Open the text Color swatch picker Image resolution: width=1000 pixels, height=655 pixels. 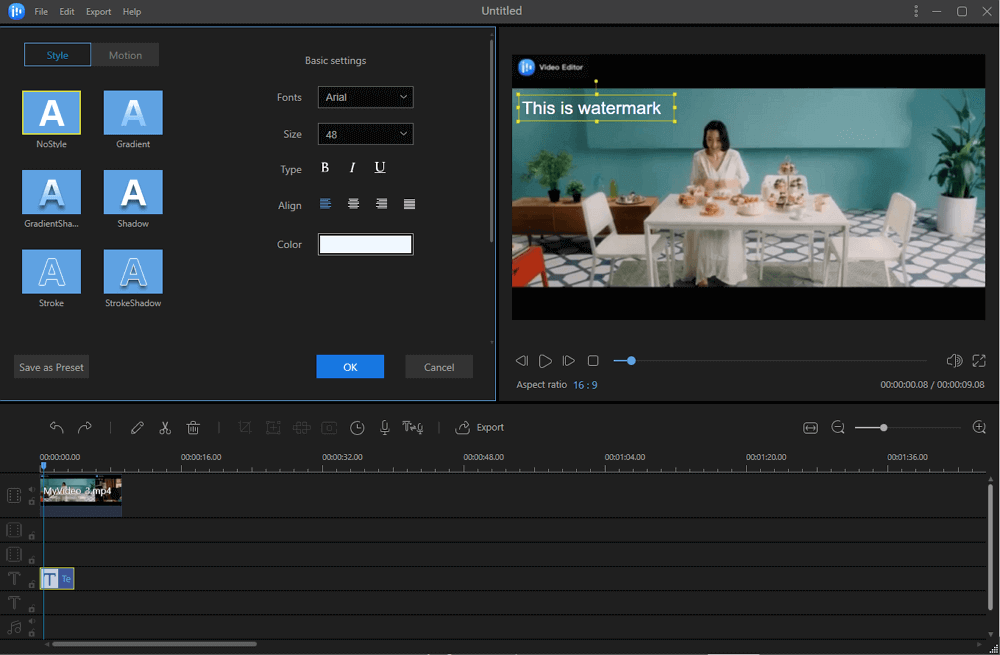[x=365, y=244]
